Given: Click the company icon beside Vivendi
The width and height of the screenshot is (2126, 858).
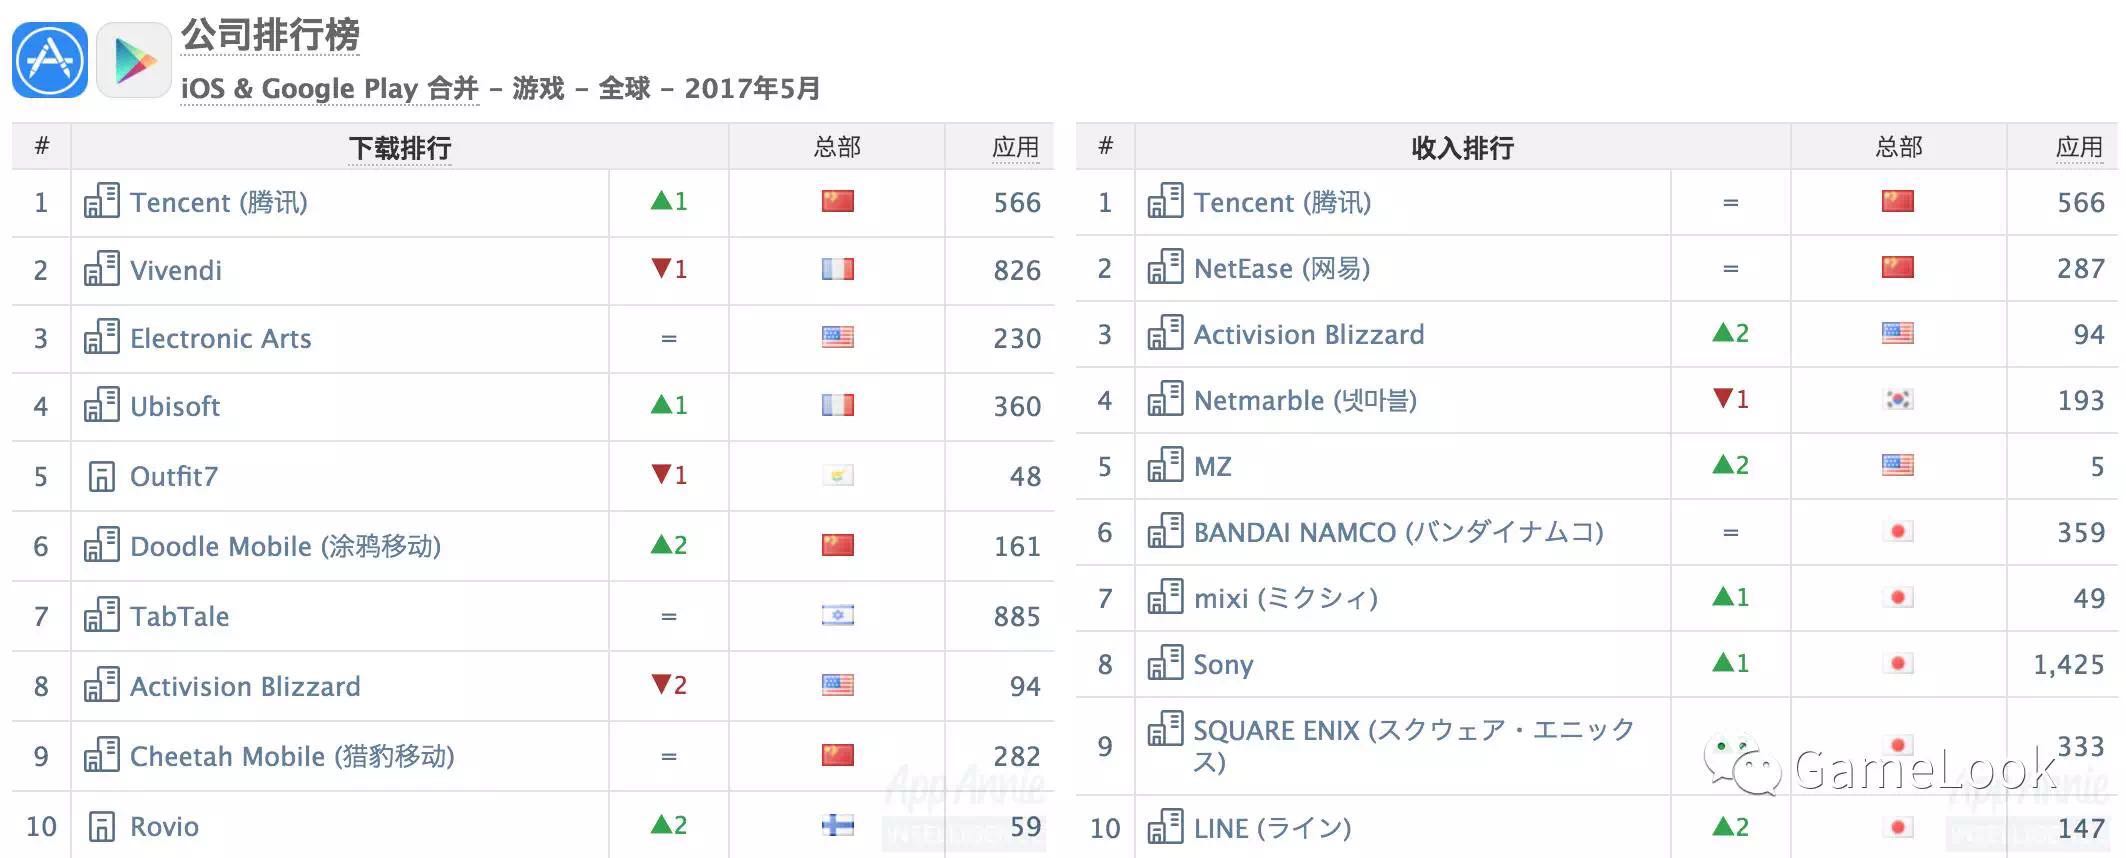Looking at the screenshot, I should [x=102, y=268].
